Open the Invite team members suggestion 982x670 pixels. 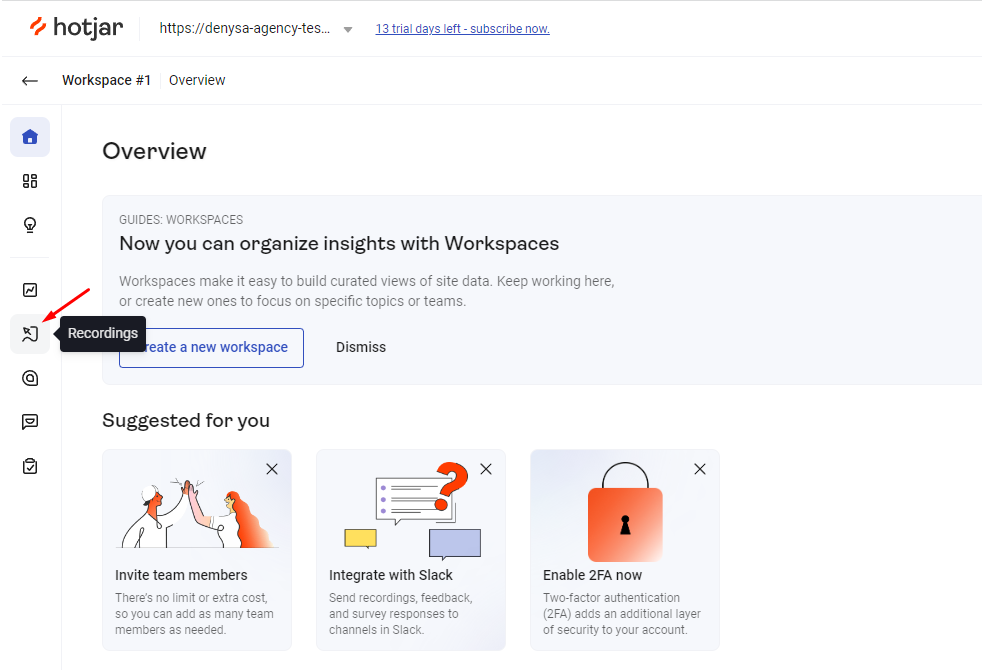point(181,575)
